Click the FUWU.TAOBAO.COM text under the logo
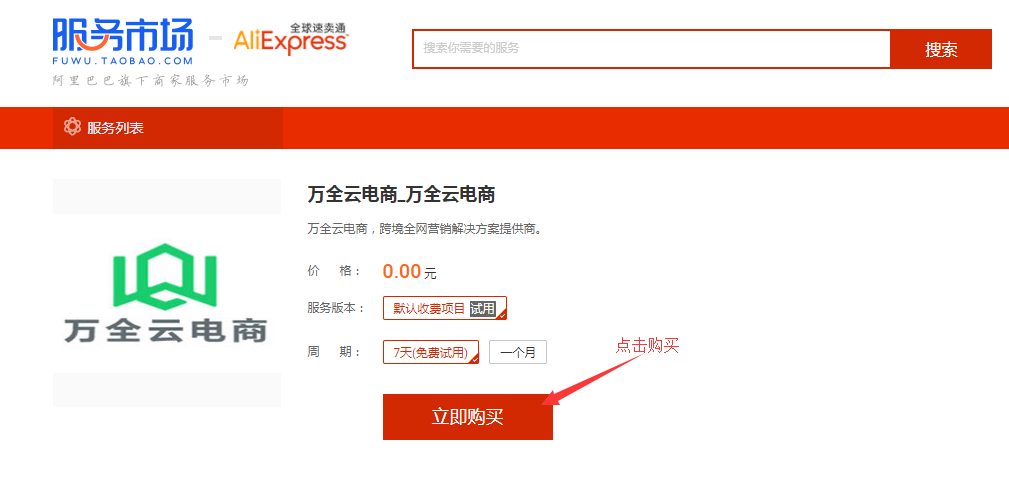This screenshot has height=484, width=1009. (x=123, y=61)
